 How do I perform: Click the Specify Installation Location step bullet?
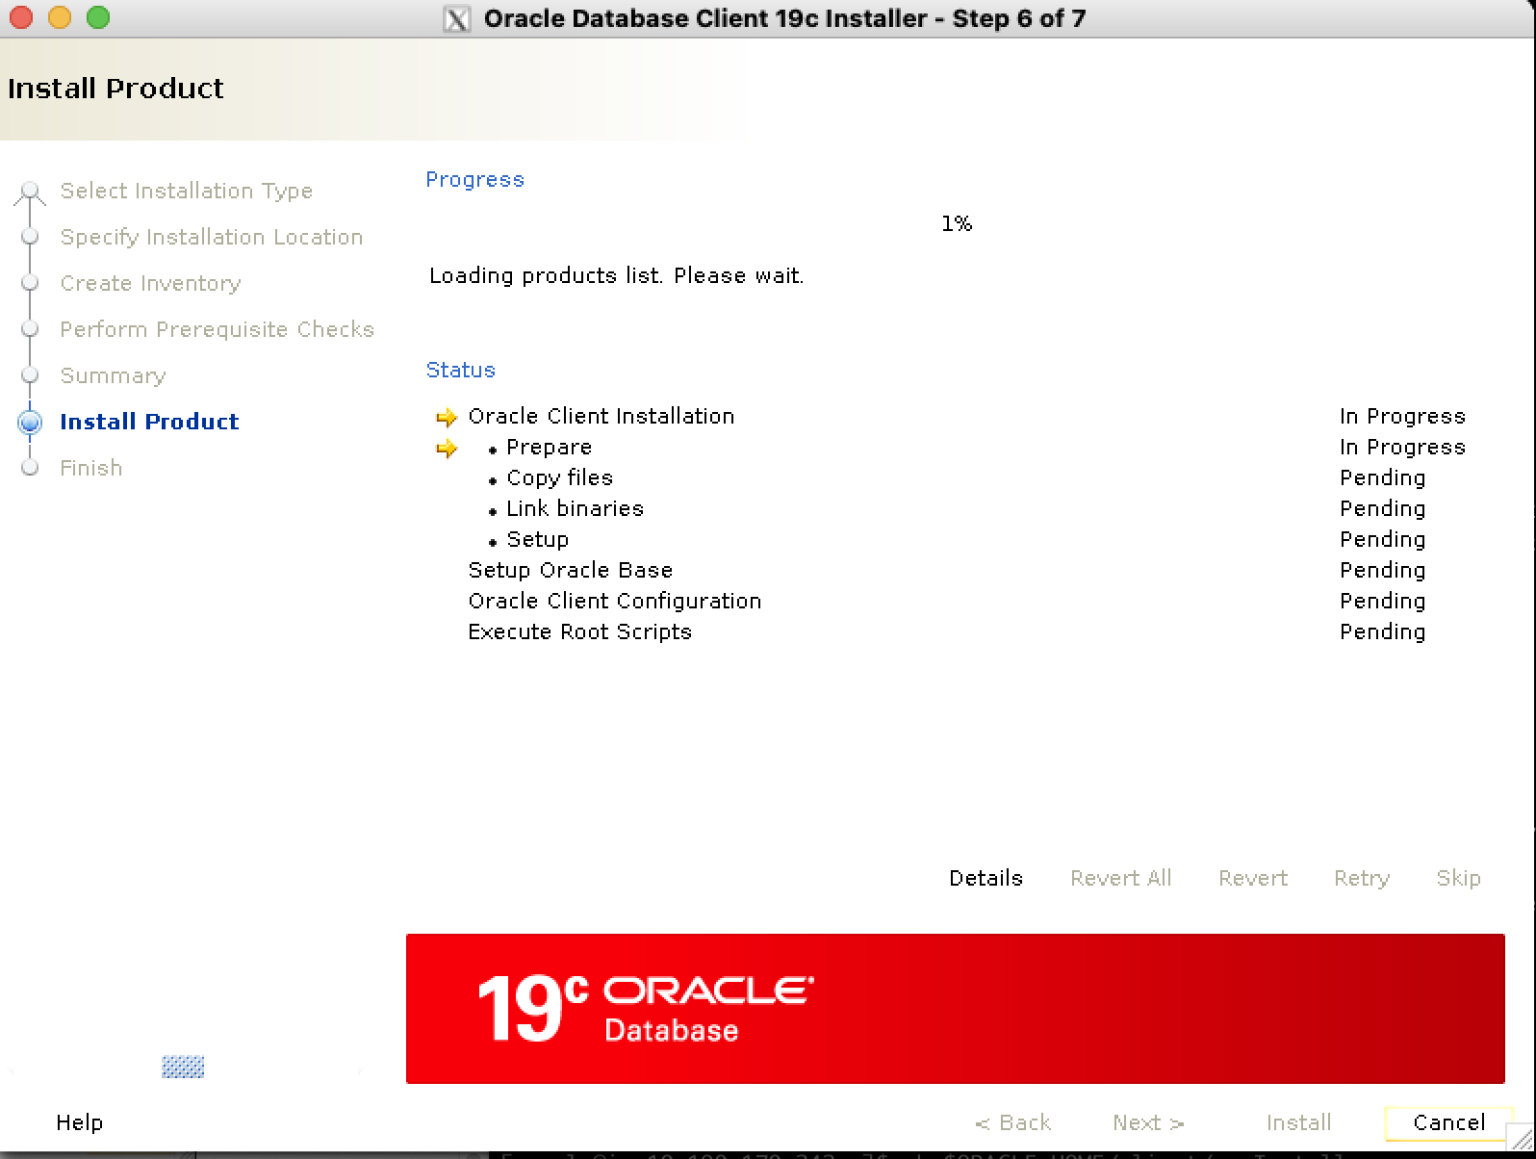tap(30, 237)
